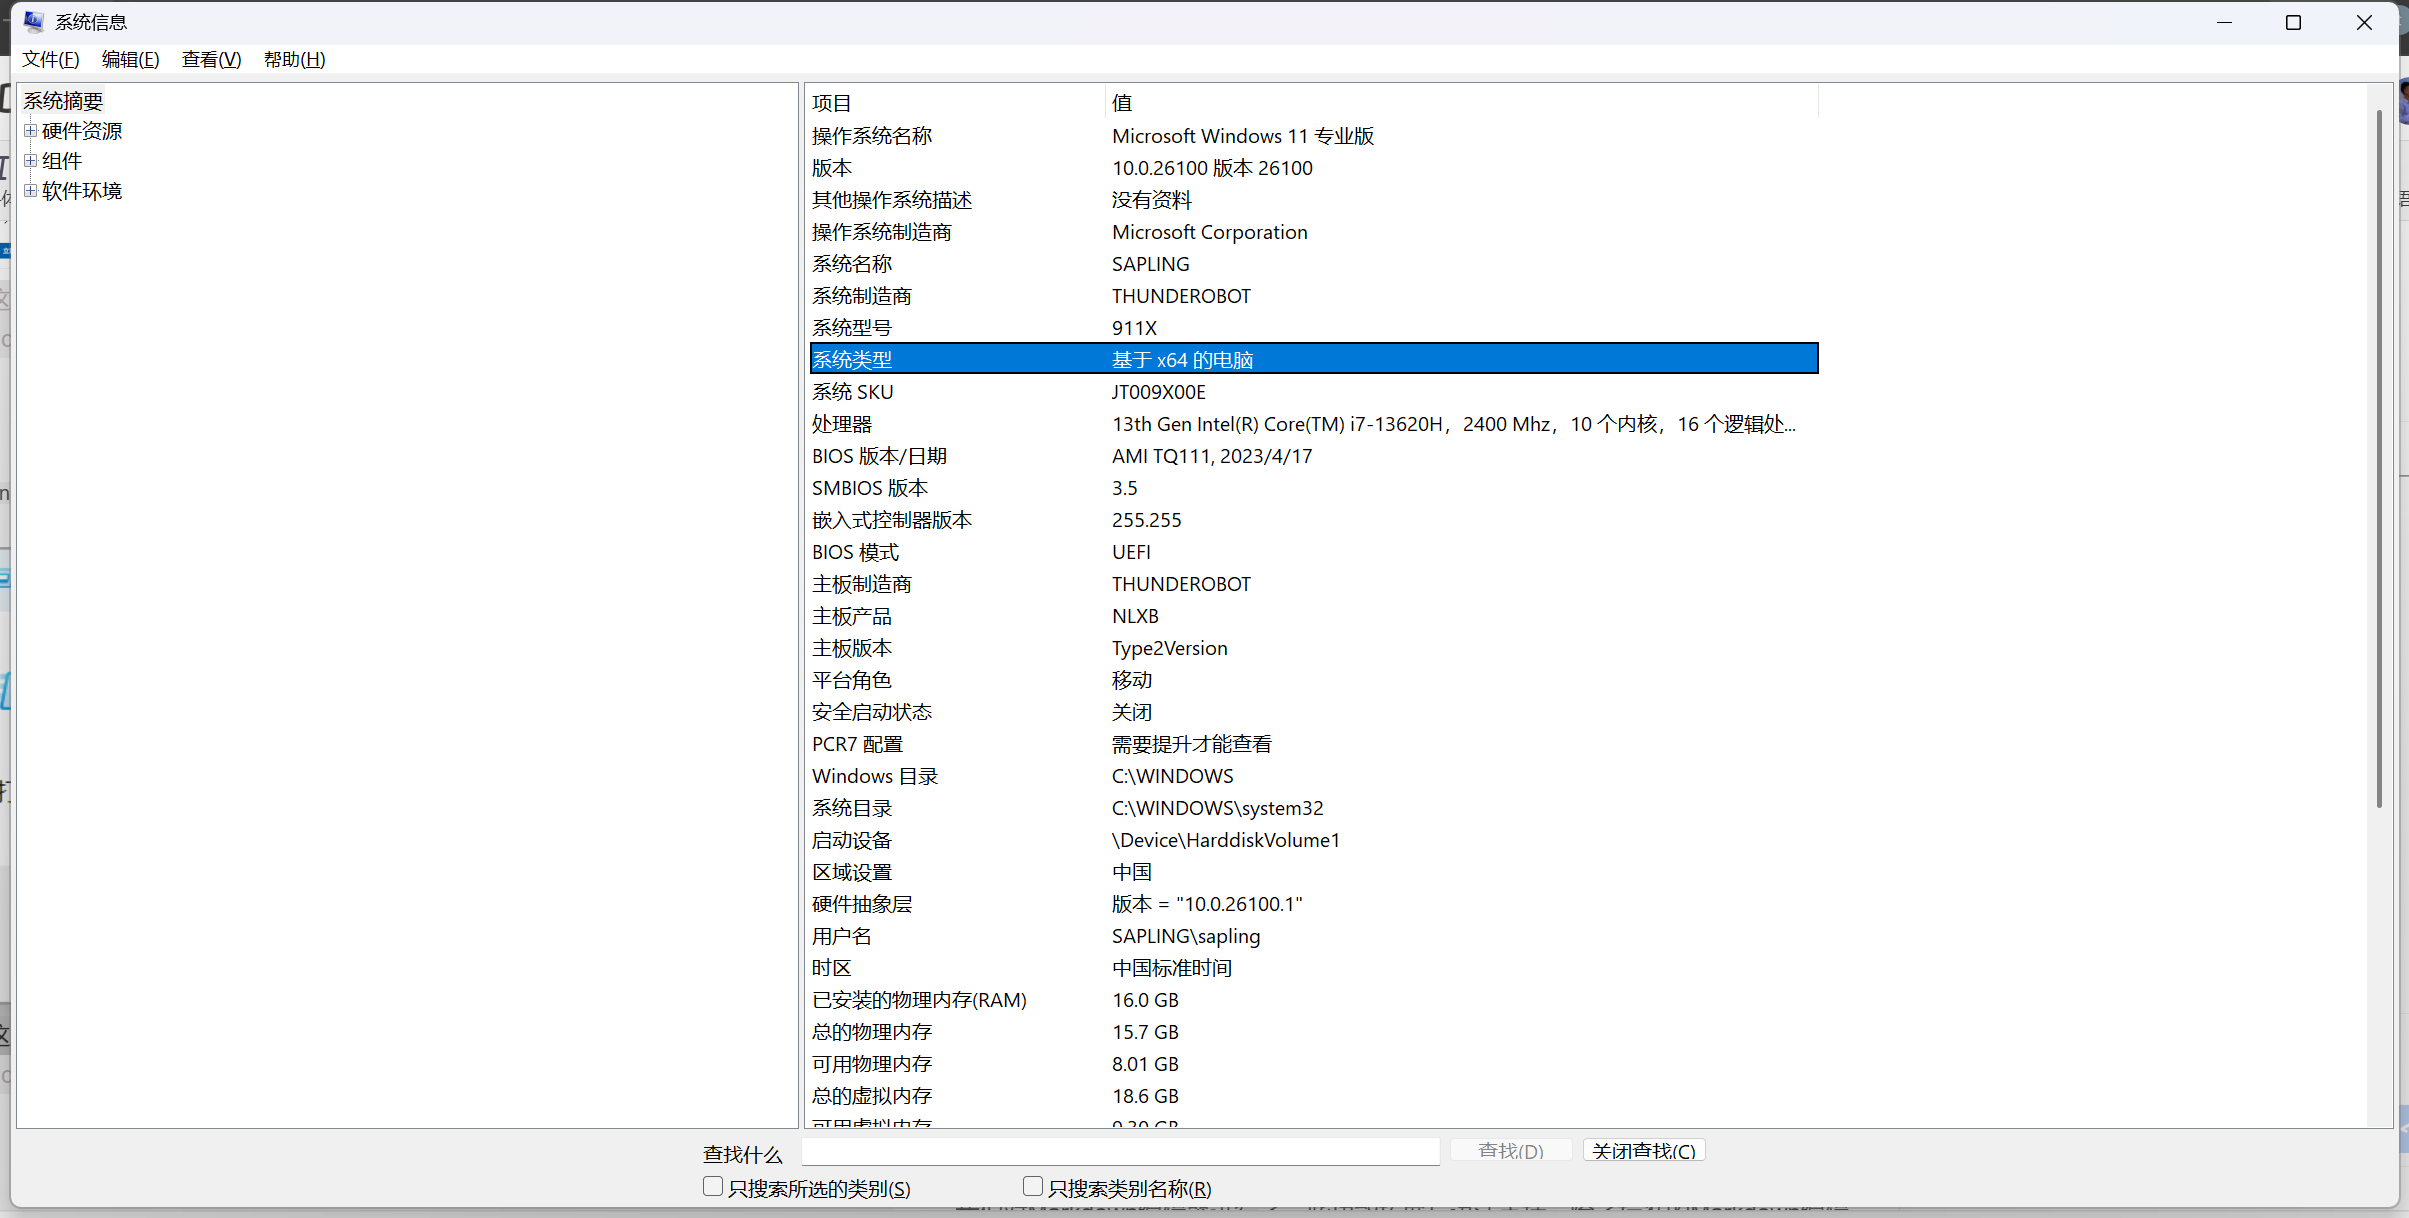Click the System Information app icon in title bar
2409x1218 pixels.
(x=33, y=21)
